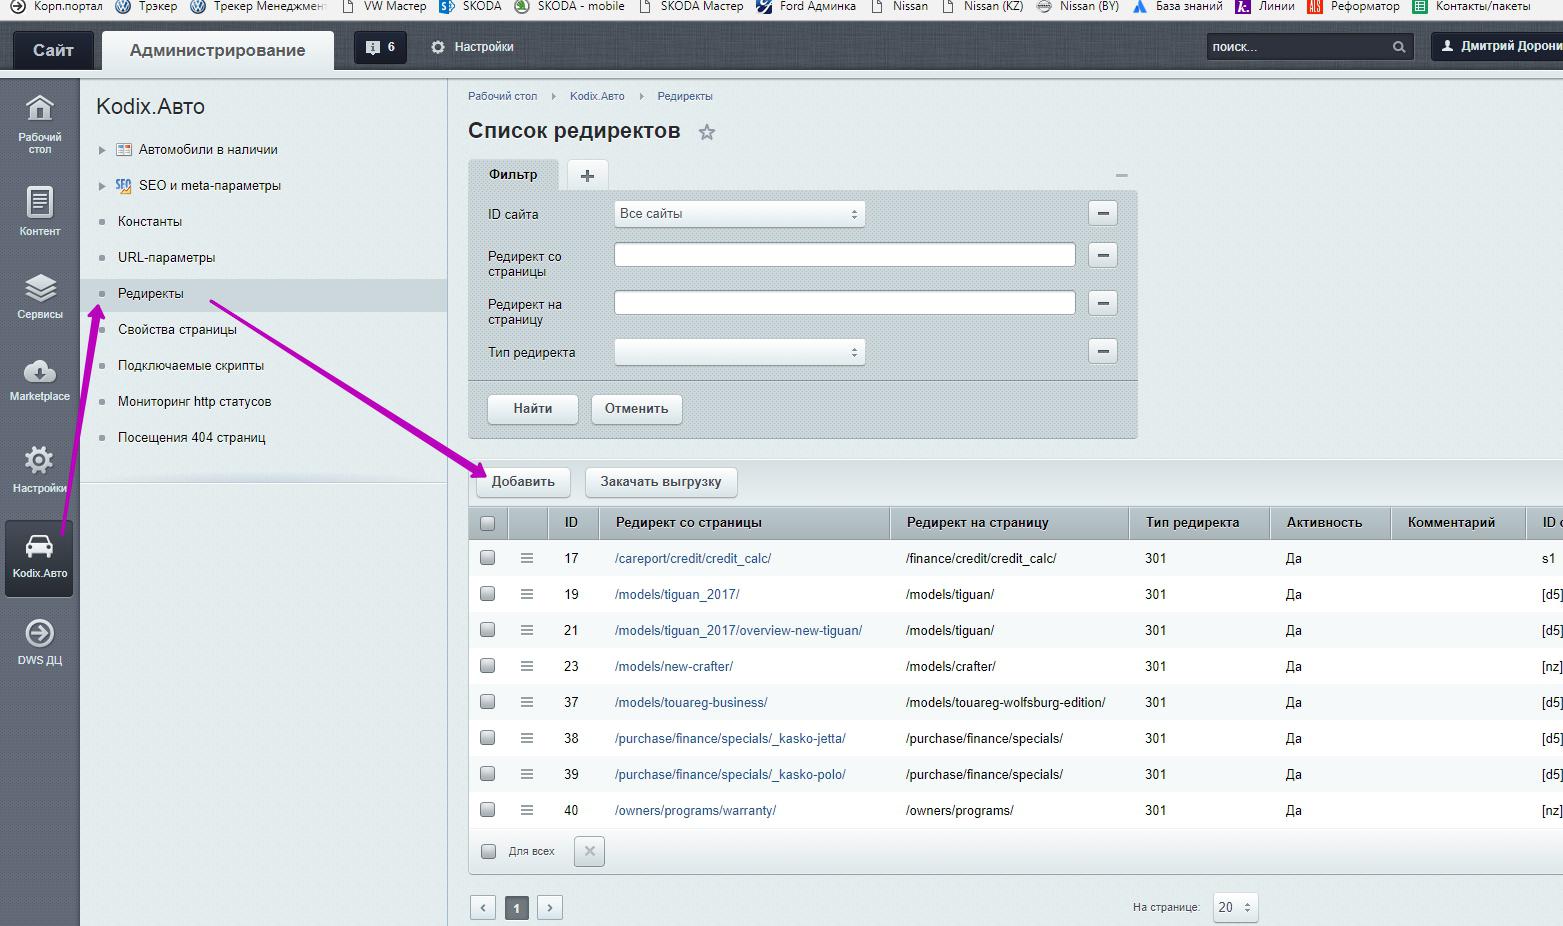Check the row with ID 17
Viewport: 1563px width, 926px height.
click(x=488, y=558)
